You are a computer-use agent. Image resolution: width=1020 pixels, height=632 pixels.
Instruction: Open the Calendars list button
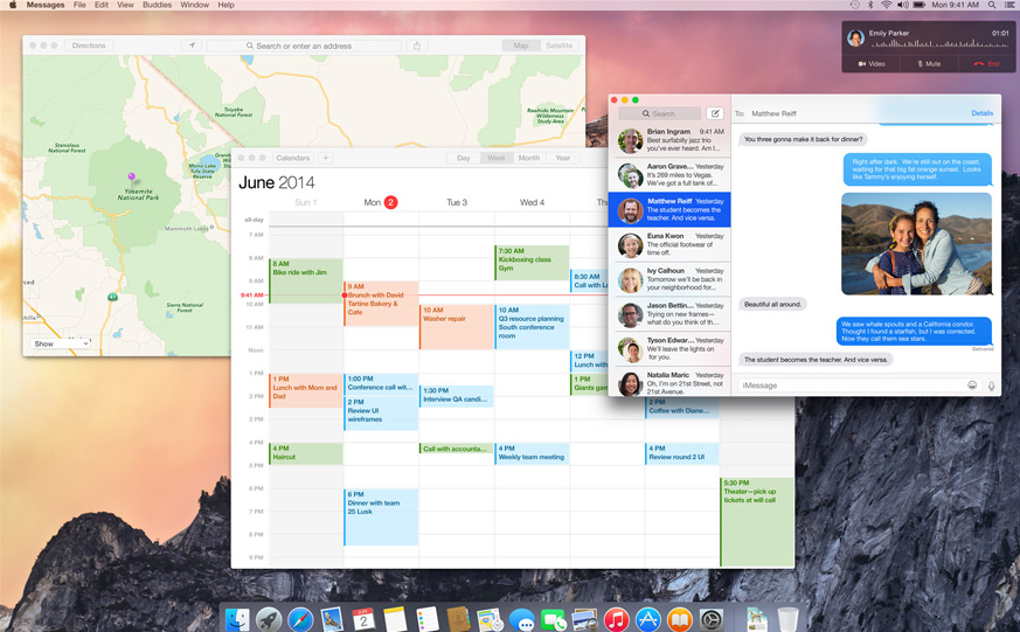[293, 157]
